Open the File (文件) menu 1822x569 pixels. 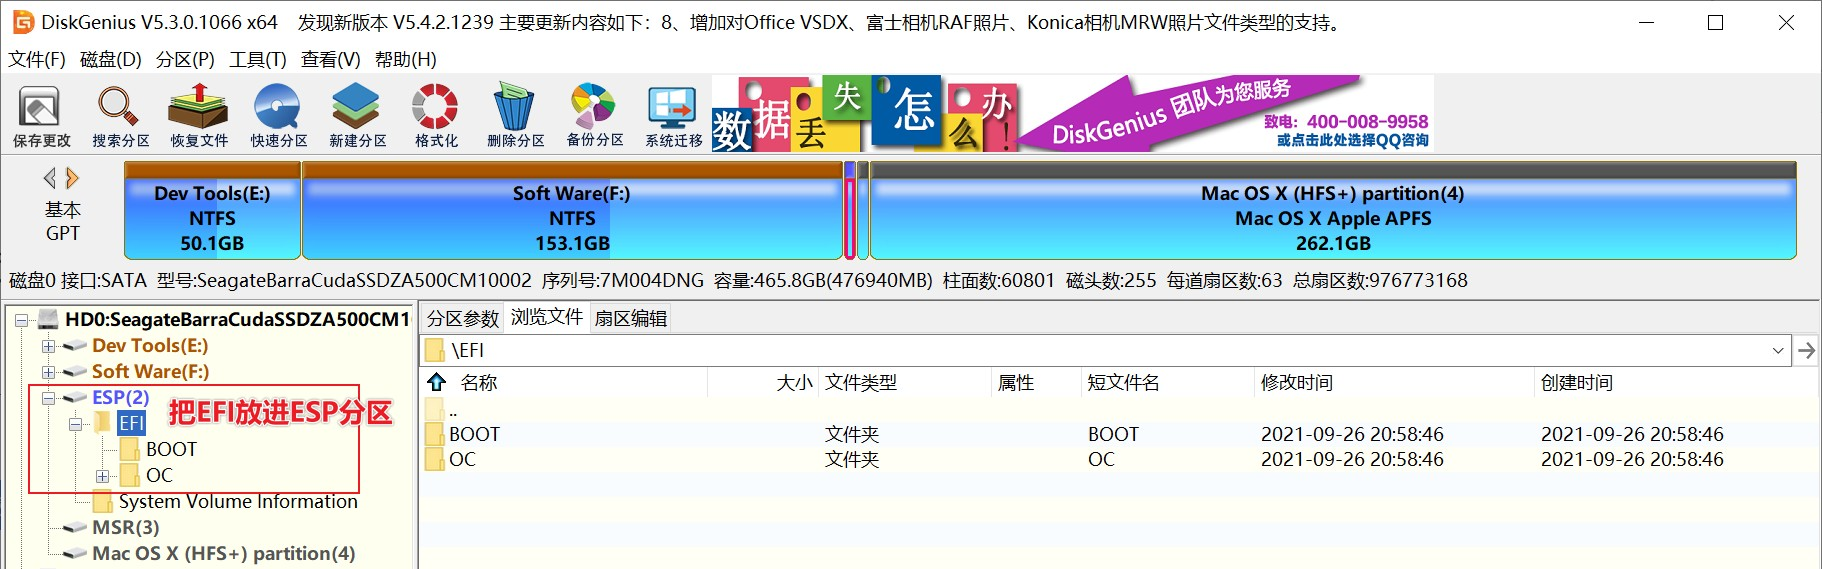click(37, 59)
